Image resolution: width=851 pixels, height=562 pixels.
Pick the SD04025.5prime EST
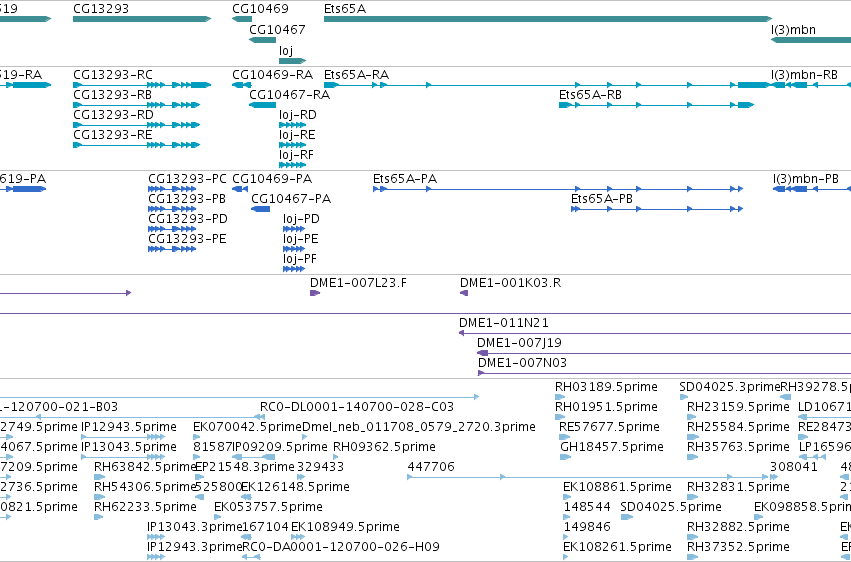[671, 507]
